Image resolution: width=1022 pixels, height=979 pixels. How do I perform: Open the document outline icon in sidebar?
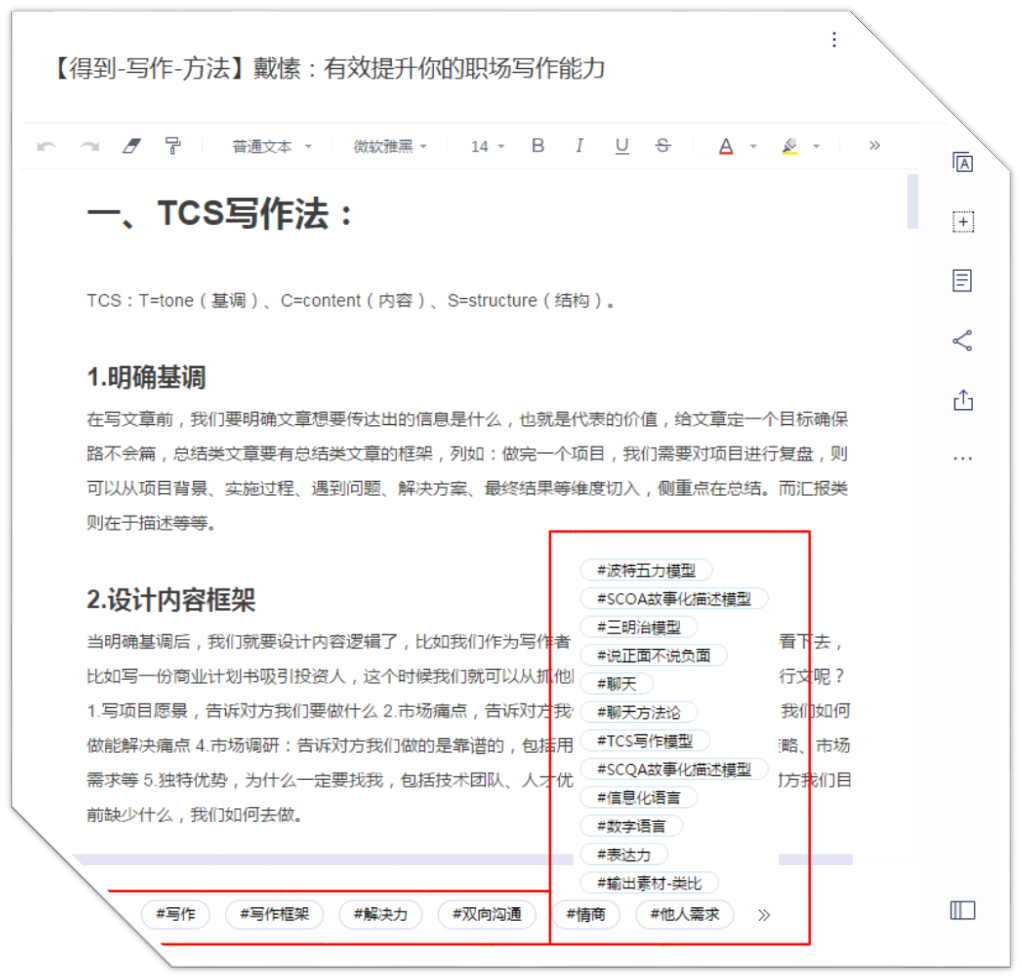(x=962, y=281)
